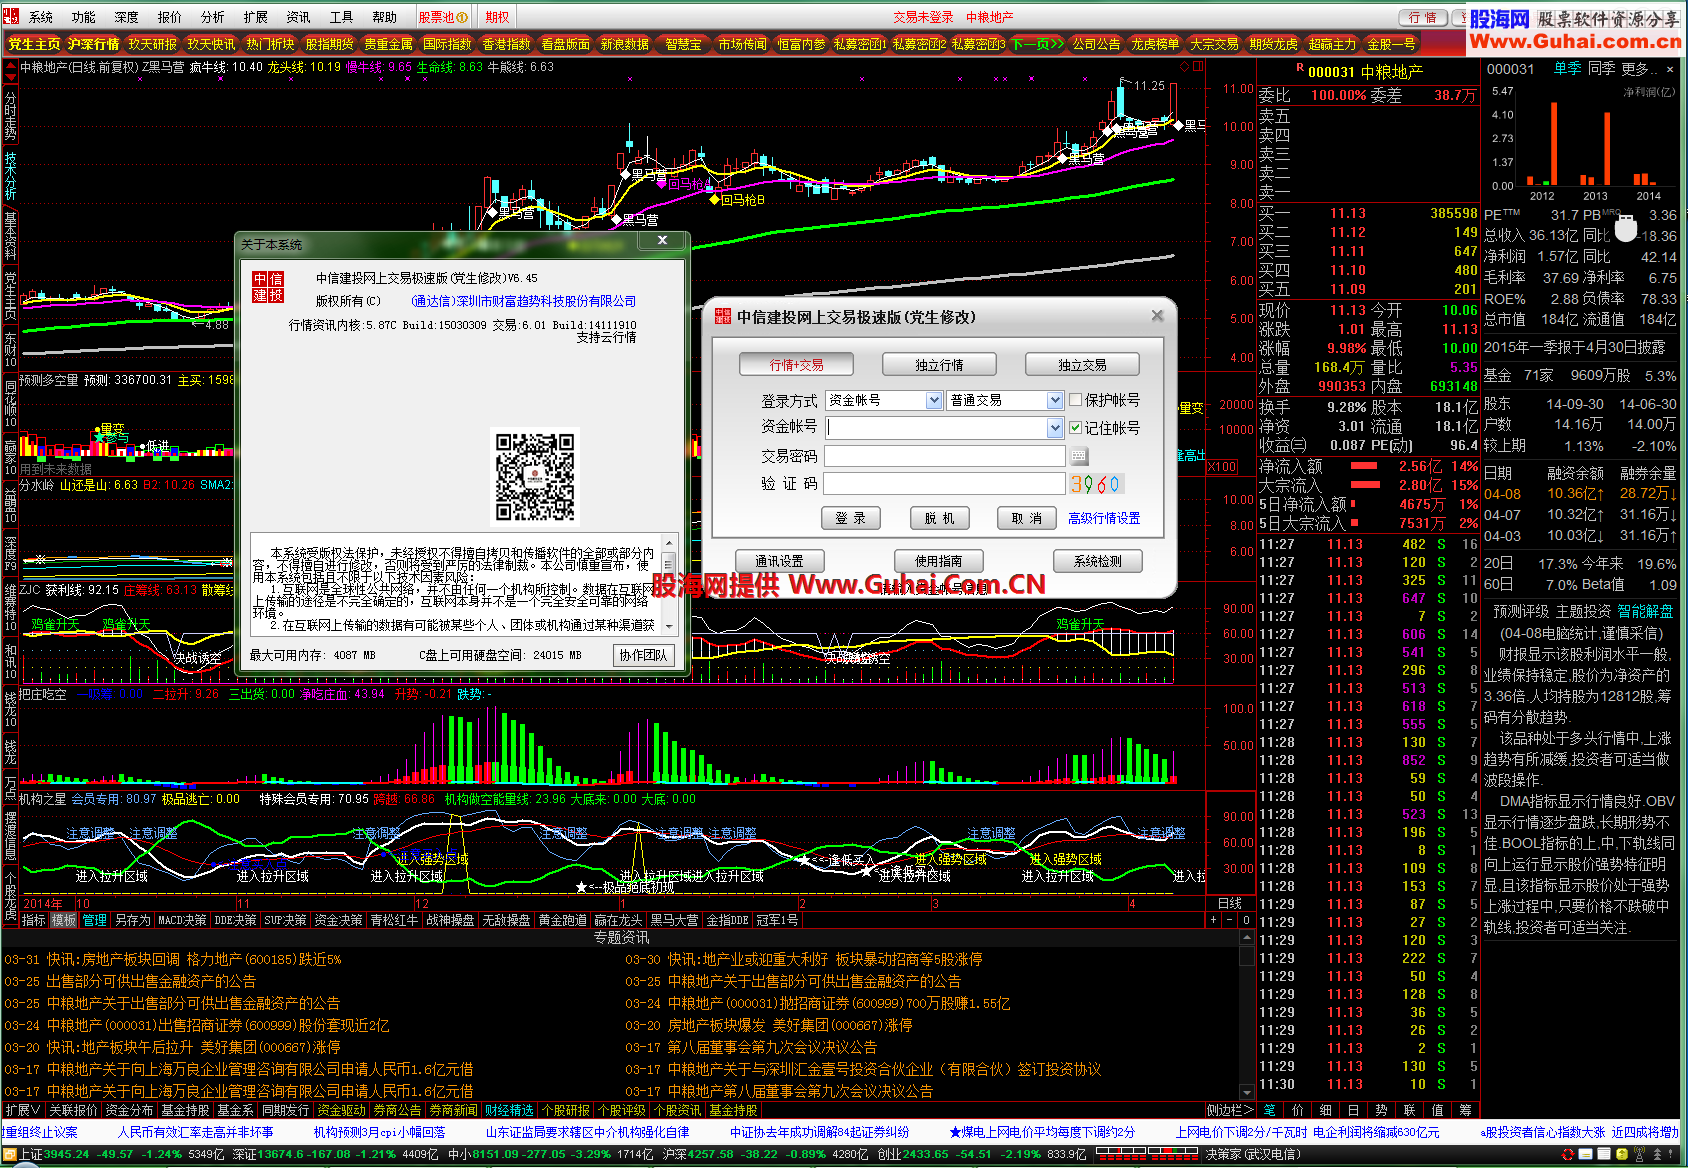Expand the 扩展V button at bottom left
This screenshot has width=1688, height=1168.
click(22, 1110)
